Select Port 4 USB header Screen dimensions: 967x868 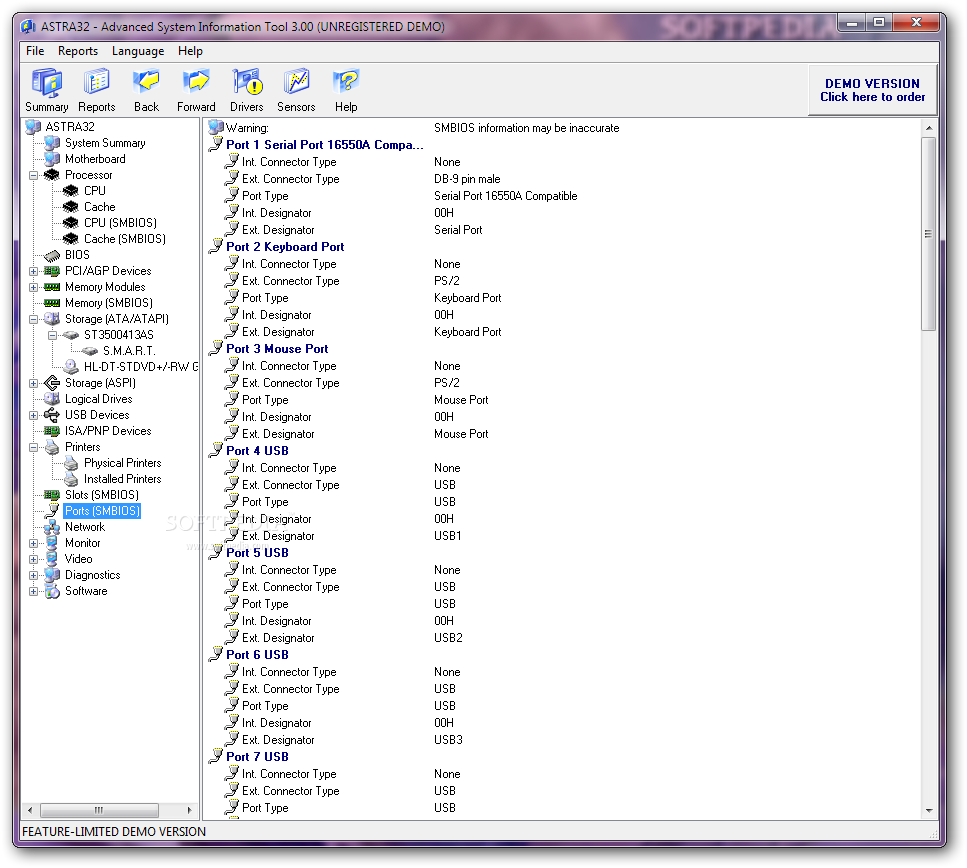pos(257,451)
